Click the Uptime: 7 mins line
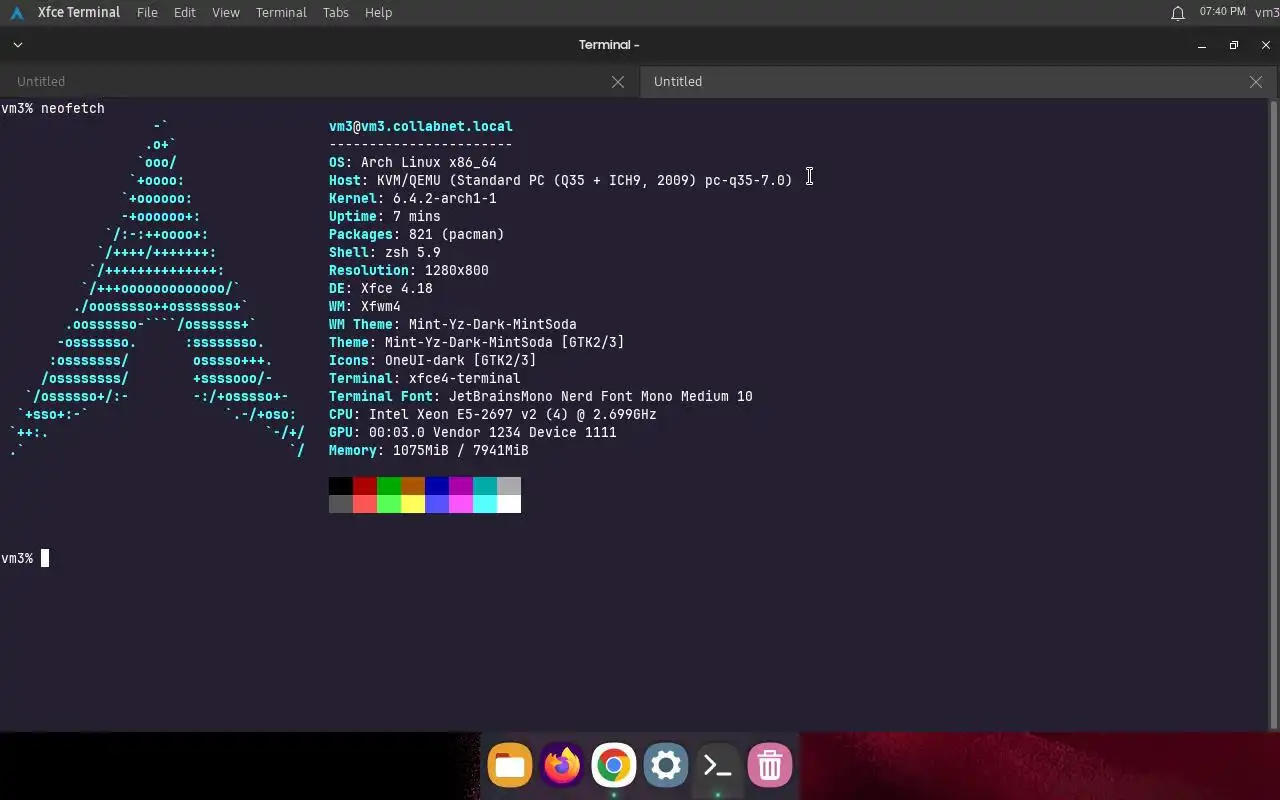Screen dimensions: 1280x800 tap(385, 216)
